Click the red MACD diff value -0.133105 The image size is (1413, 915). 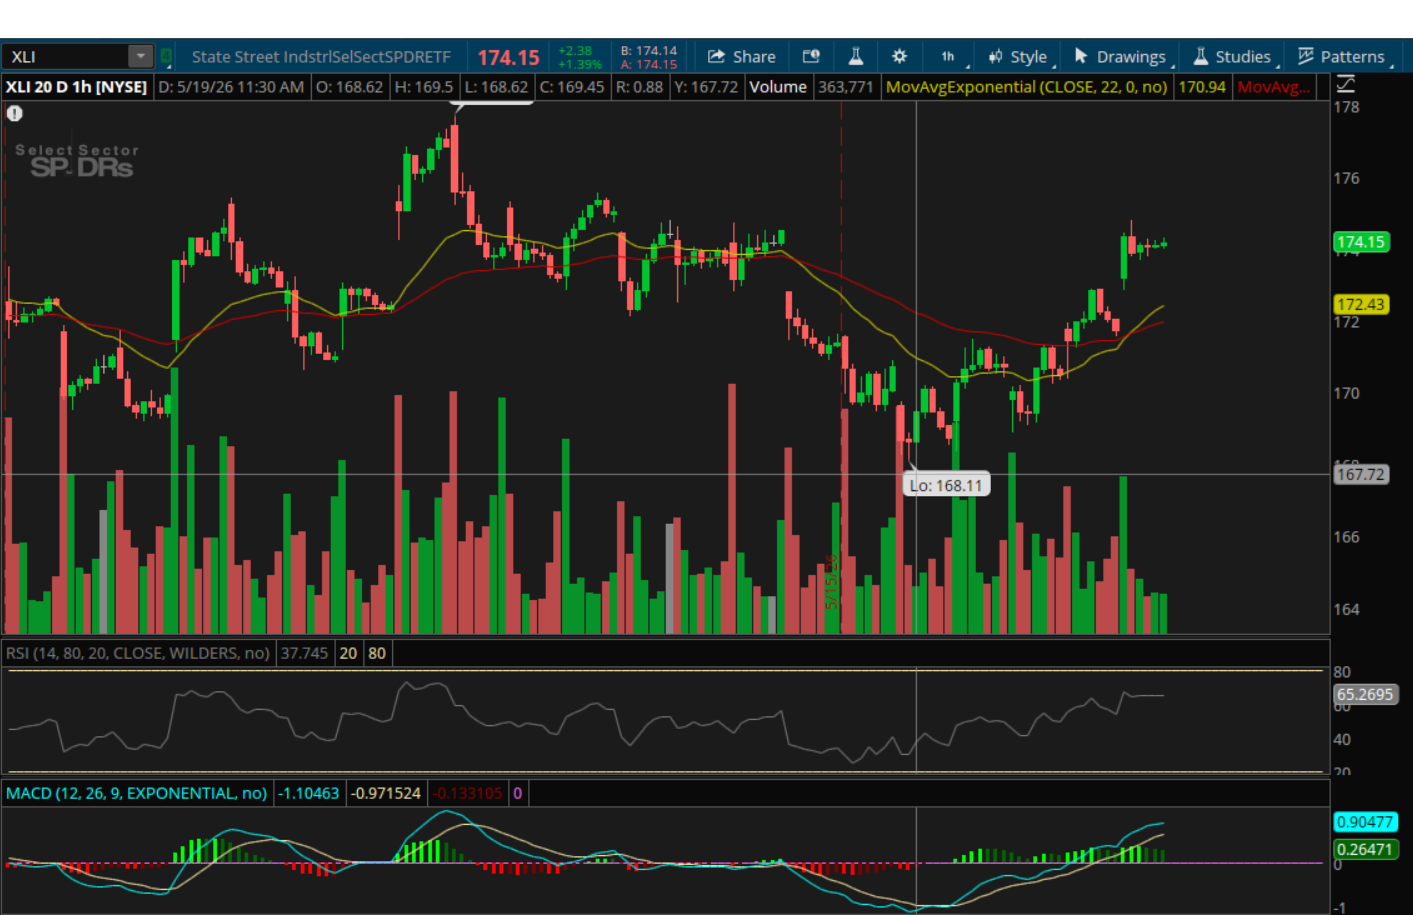coord(468,793)
